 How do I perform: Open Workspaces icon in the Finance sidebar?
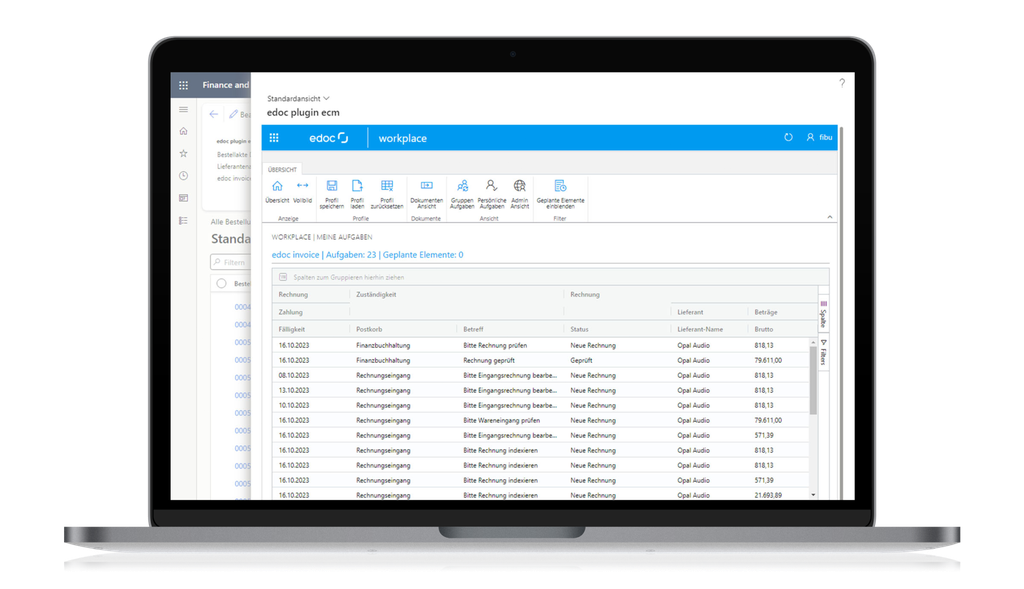tap(184, 198)
